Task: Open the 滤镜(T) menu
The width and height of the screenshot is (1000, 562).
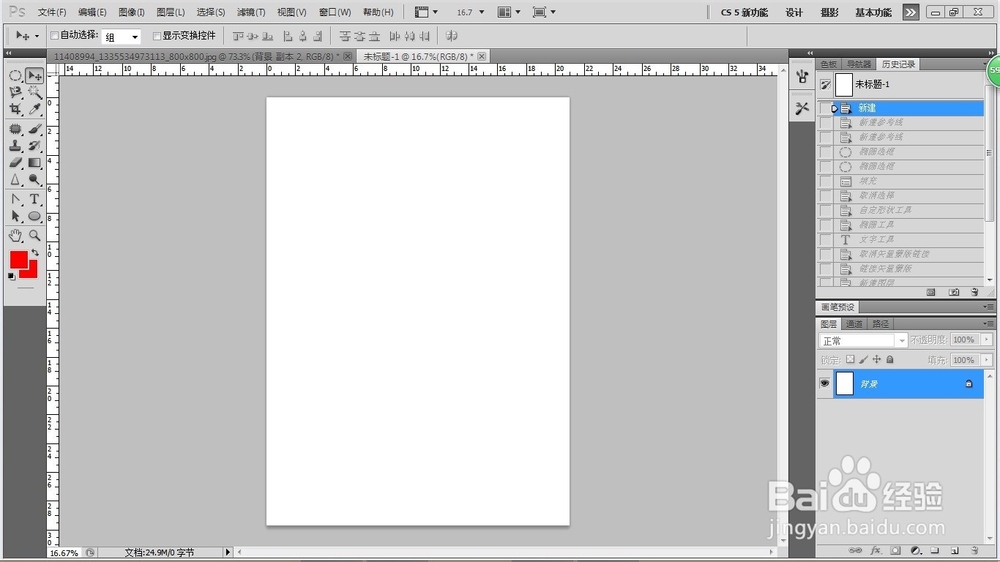Action: click(x=251, y=12)
